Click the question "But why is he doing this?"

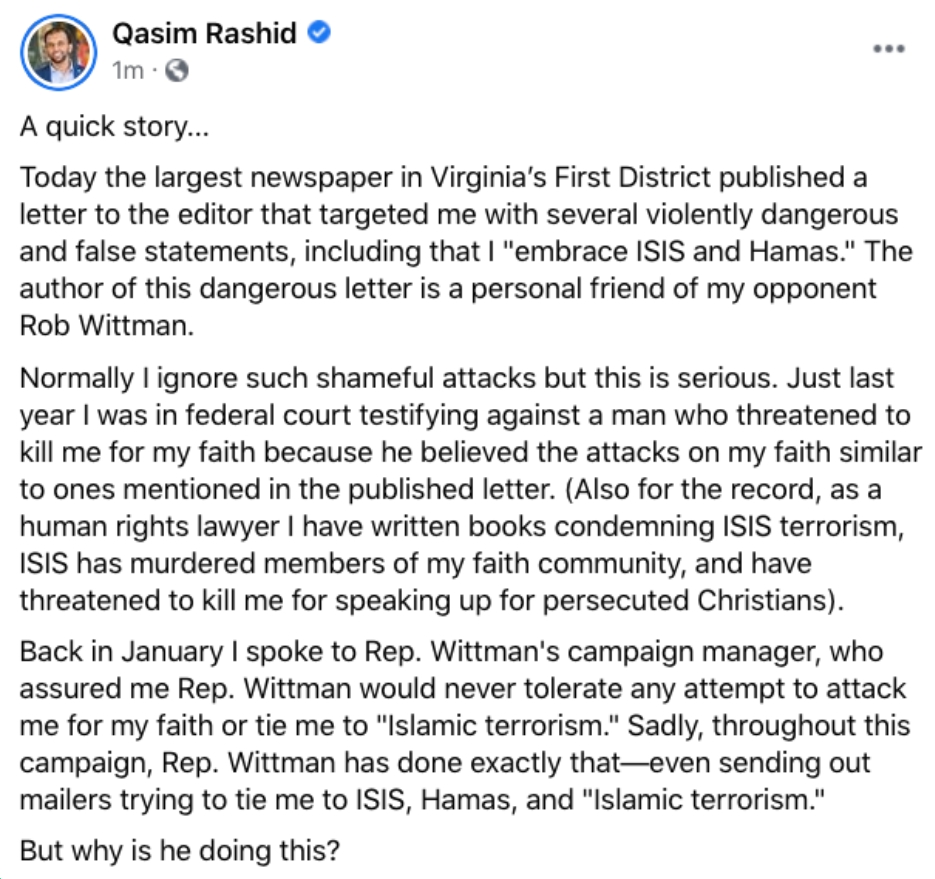(179, 851)
